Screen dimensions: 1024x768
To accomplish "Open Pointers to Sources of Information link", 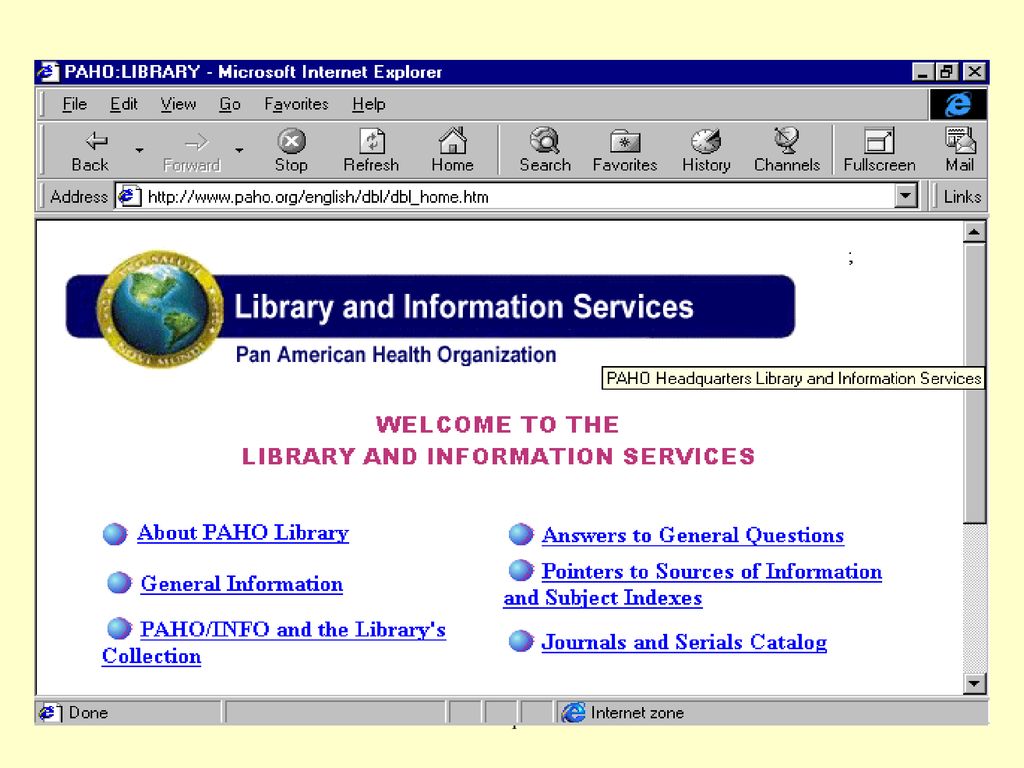I will click(x=692, y=584).
